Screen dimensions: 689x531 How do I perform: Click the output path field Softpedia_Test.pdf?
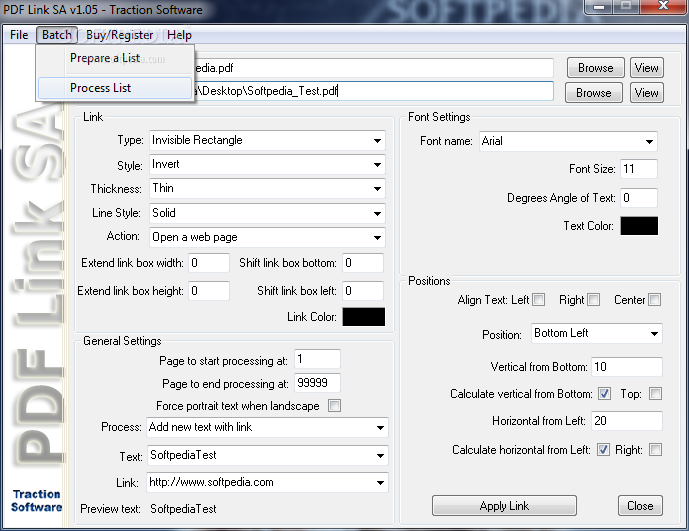pyautogui.click(x=374, y=91)
